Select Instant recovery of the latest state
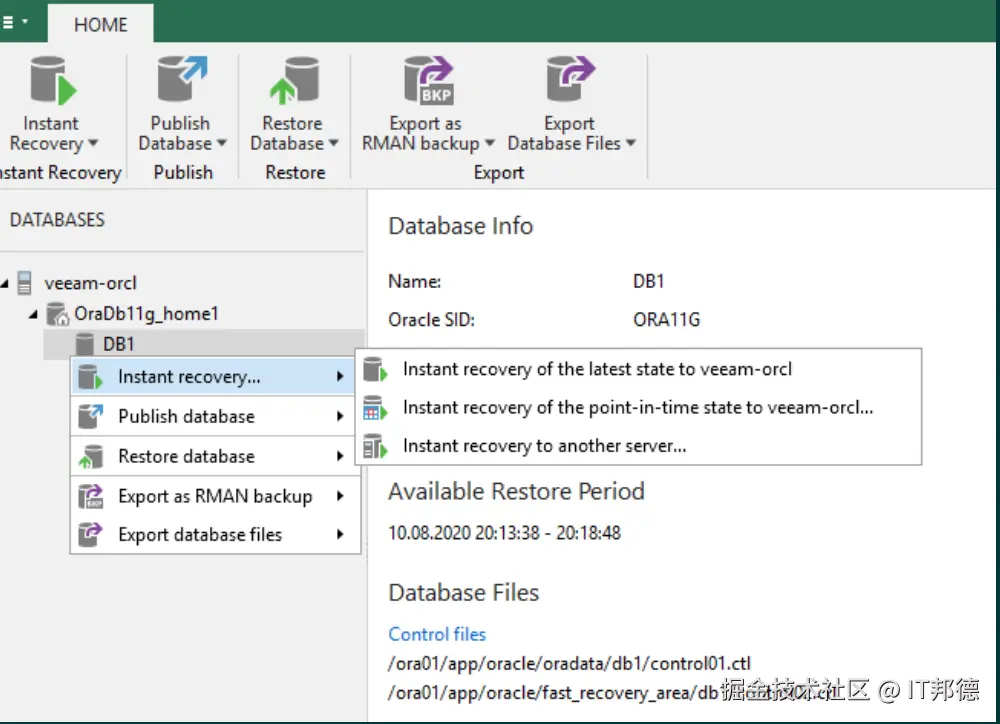The width and height of the screenshot is (1000, 724). point(597,369)
